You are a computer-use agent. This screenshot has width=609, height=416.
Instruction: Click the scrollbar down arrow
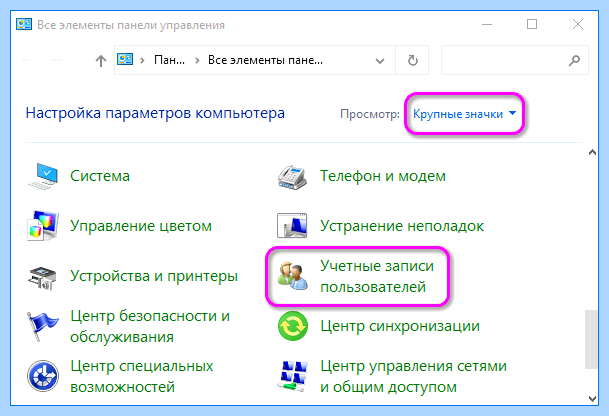tap(592, 399)
